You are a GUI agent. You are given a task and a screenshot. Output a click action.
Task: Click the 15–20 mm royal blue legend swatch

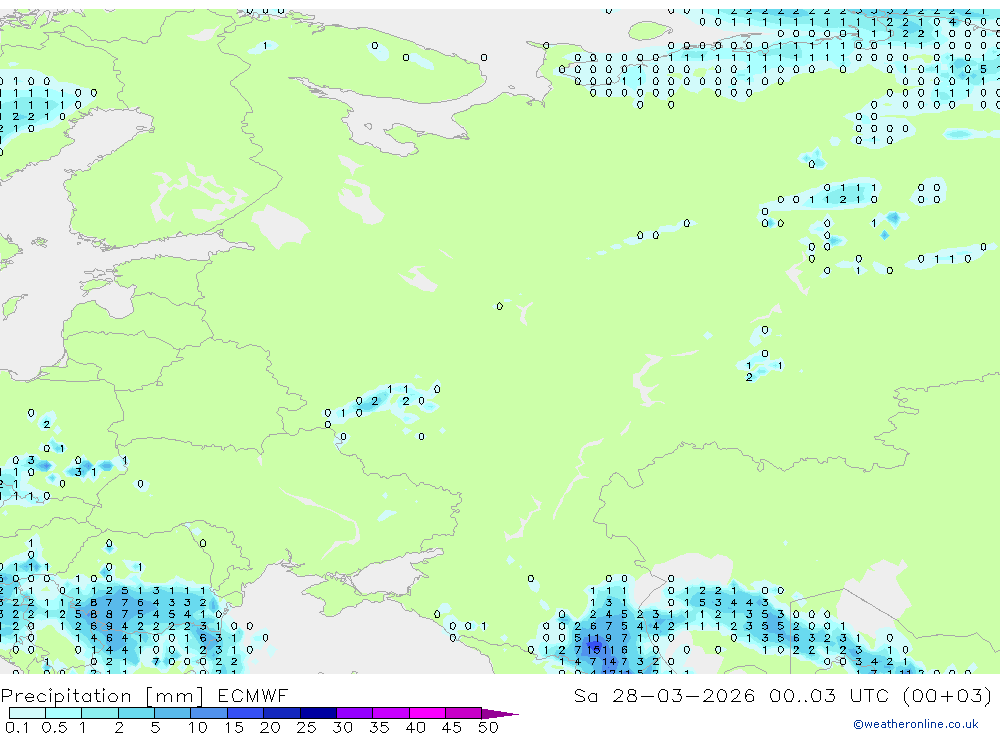pos(245,713)
